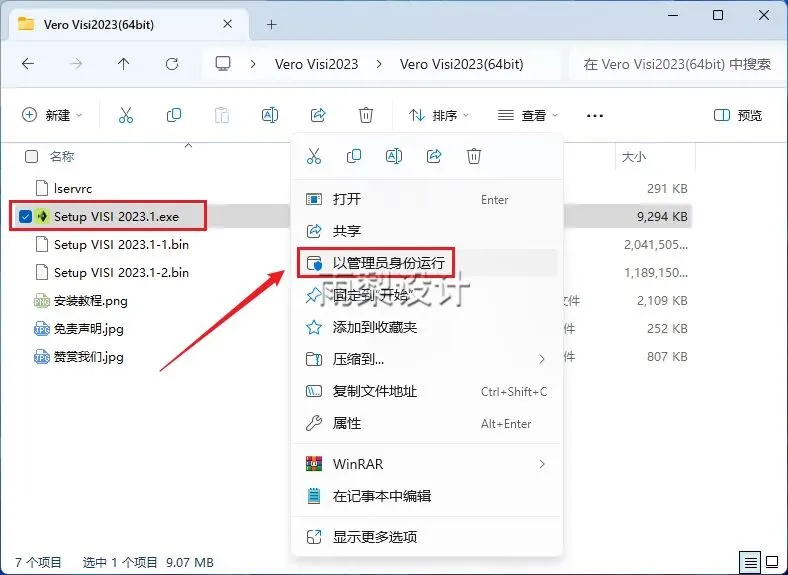Click the 291 KB size cell
This screenshot has width=788, height=575.
coord(667,188)
